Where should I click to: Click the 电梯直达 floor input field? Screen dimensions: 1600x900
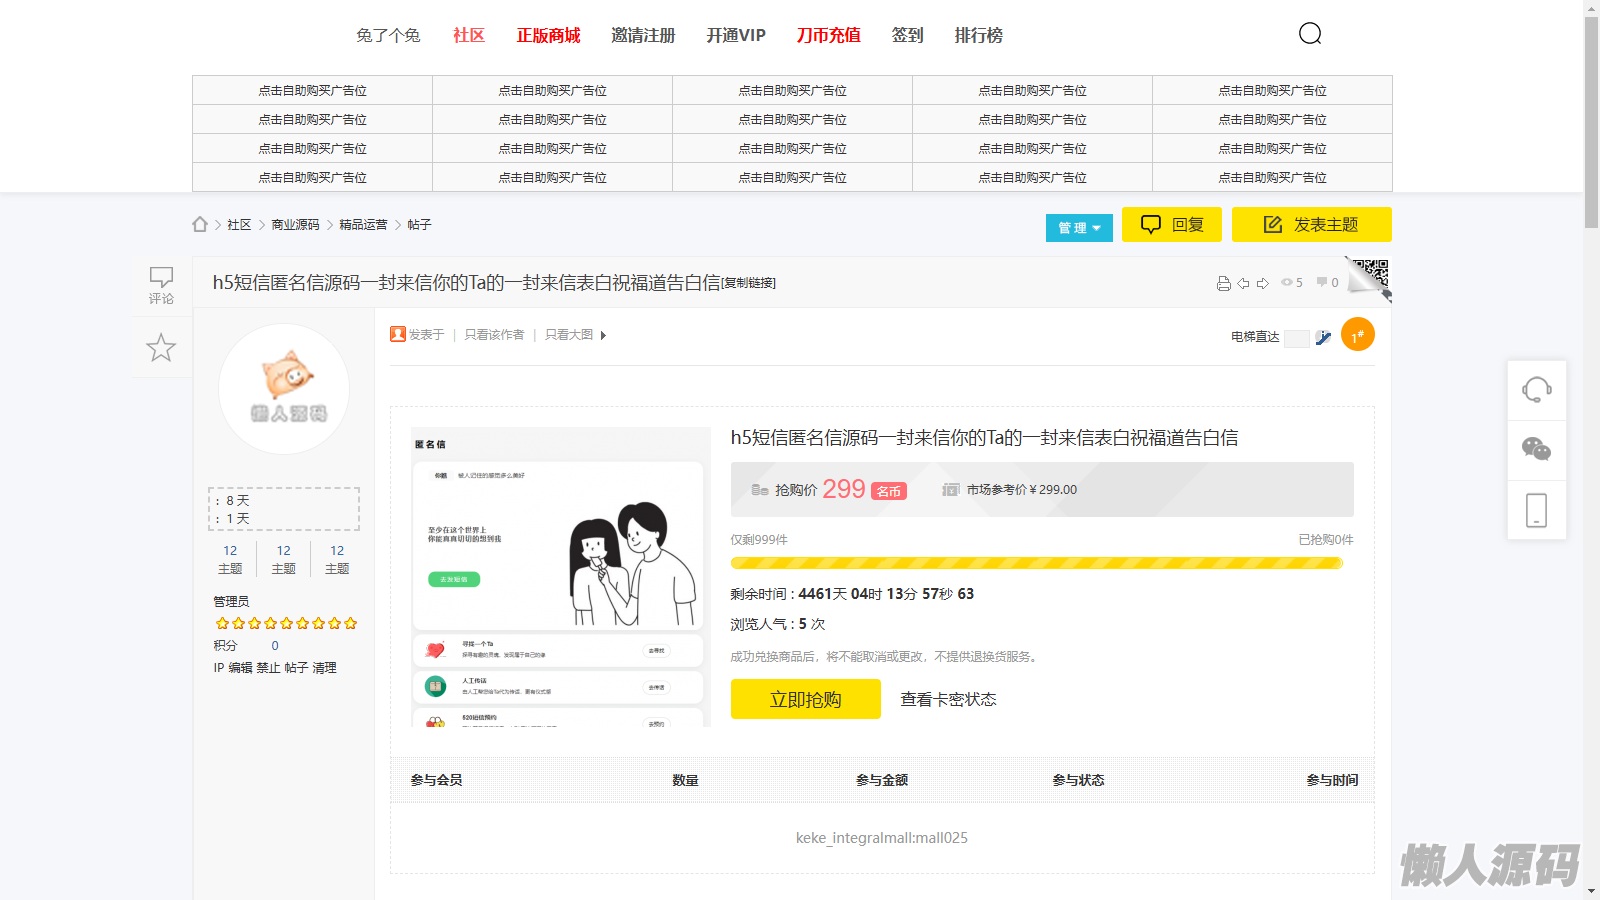(x=1297, y=338)
